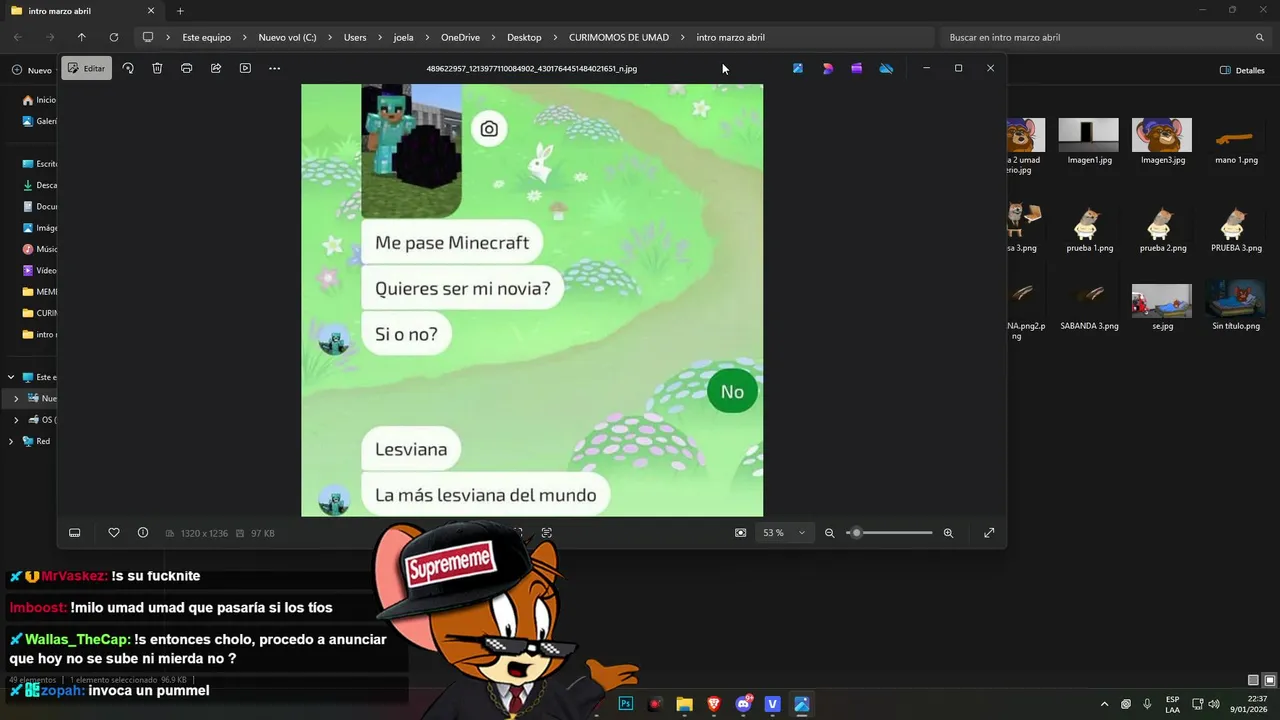This screenshot has height=720, width=1280.
Task: Start slideshow in Photos toolbar
Action: 245,69
